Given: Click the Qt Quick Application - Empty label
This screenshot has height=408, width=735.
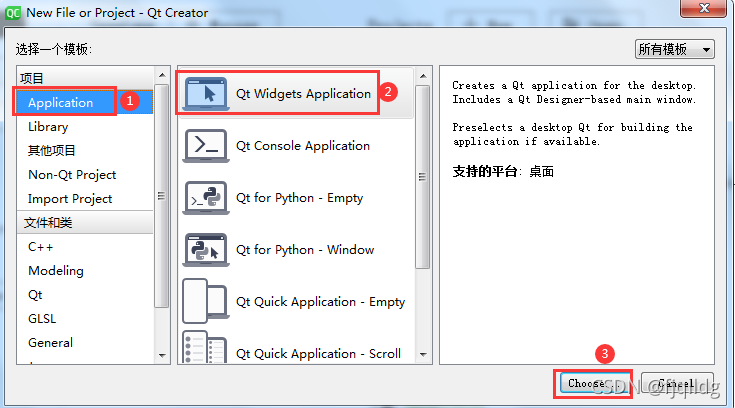Looking at the screenshot, I should click(320, 302).
